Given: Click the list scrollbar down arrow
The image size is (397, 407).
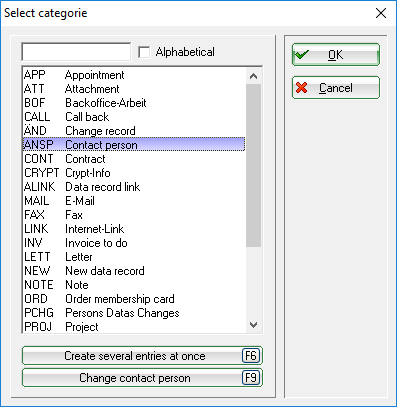Looking at the screenshot, I should pos(253,325).
